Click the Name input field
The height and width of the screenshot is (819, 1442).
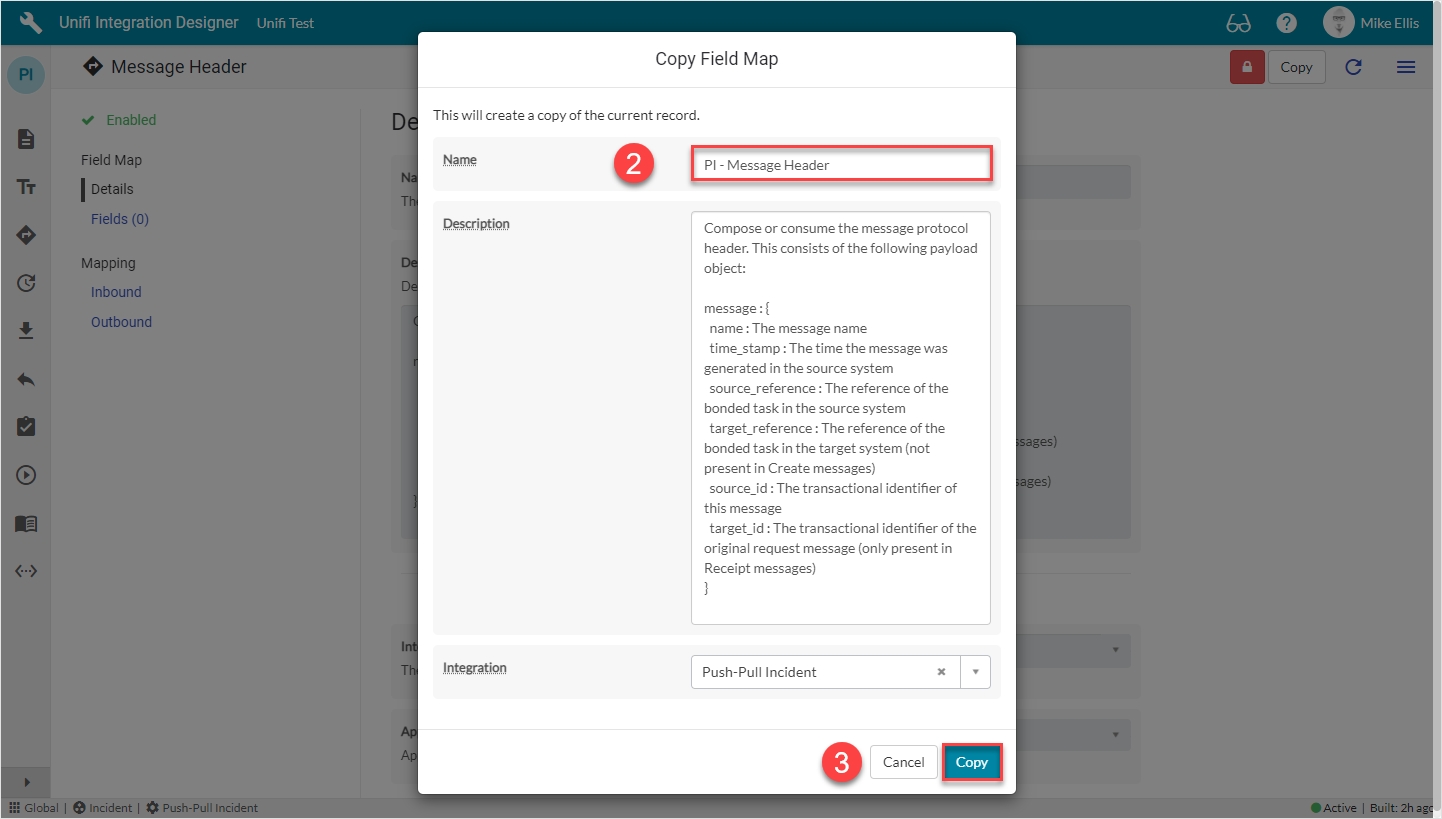pos(841,165)
